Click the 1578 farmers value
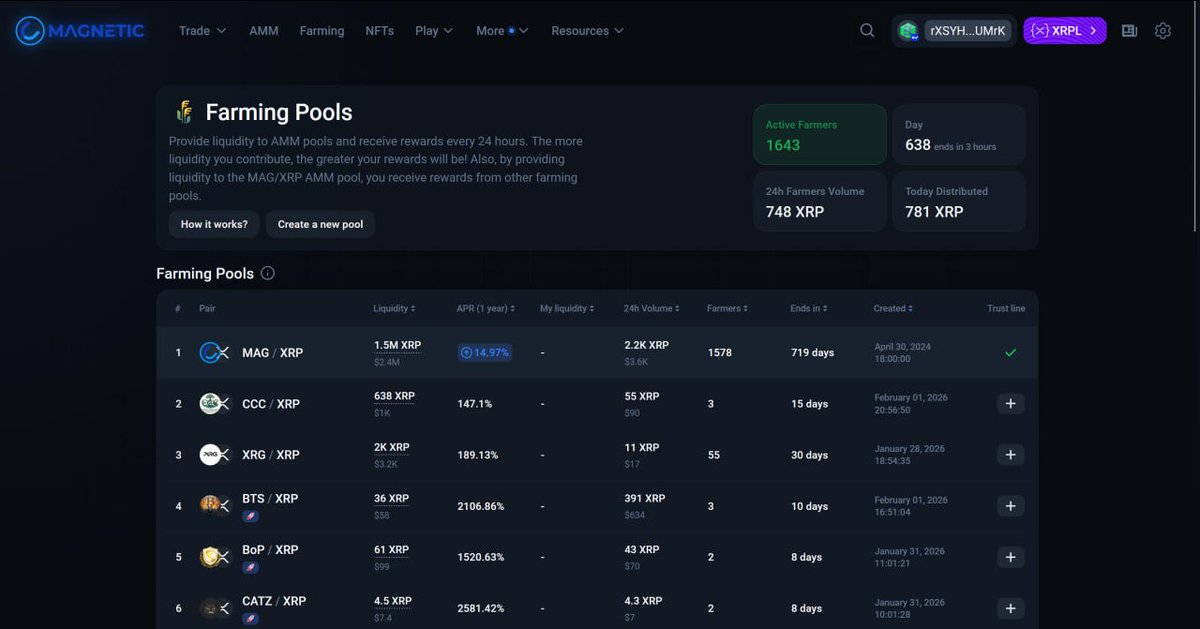This screenshot has height=629, width=1200. [x=719, y=353]
